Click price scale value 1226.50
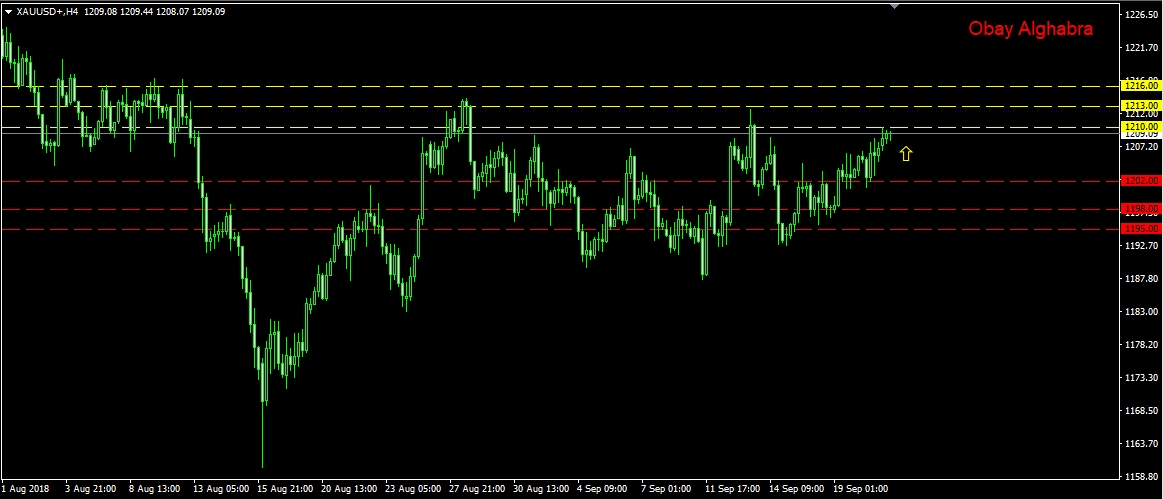The image size is (1163, 499). pos(1142,15)
